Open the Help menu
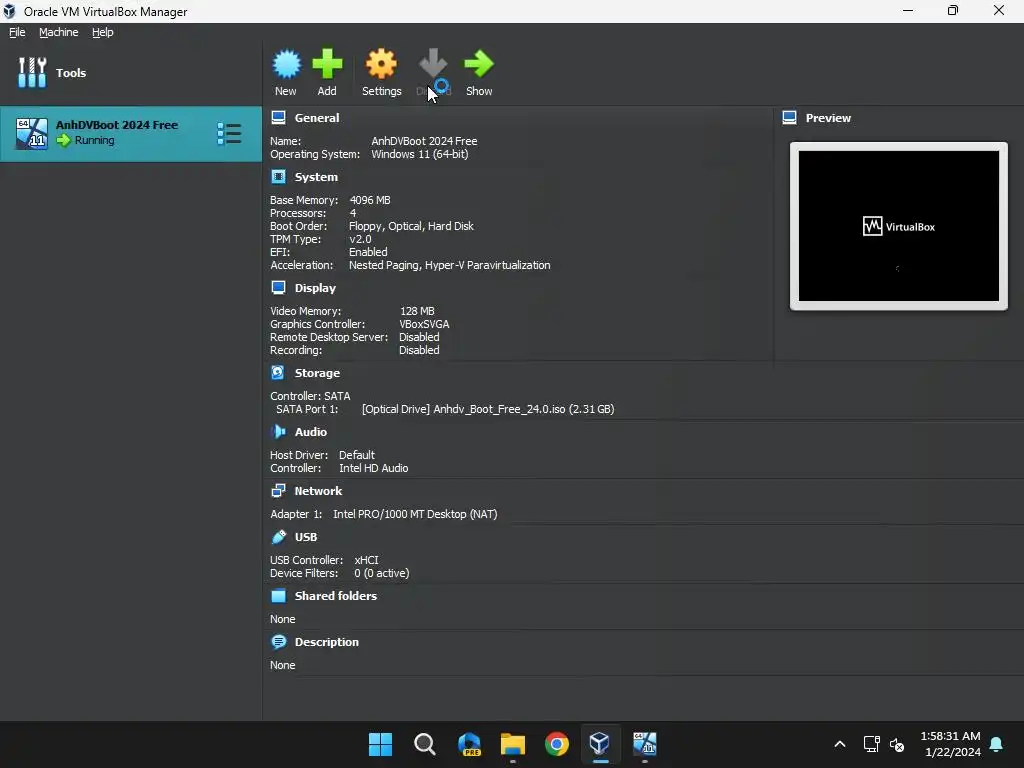1024x768 pixels. (103, 32)
